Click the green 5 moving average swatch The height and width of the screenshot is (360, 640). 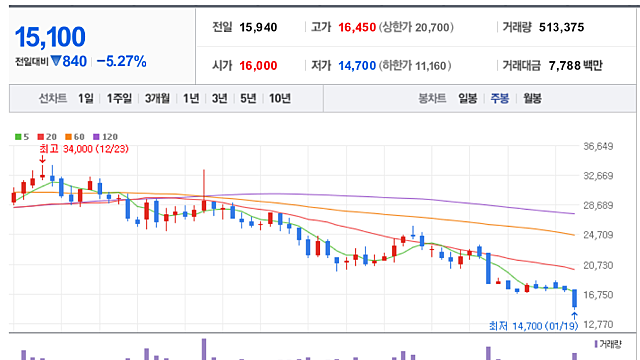tap(18, 137)
